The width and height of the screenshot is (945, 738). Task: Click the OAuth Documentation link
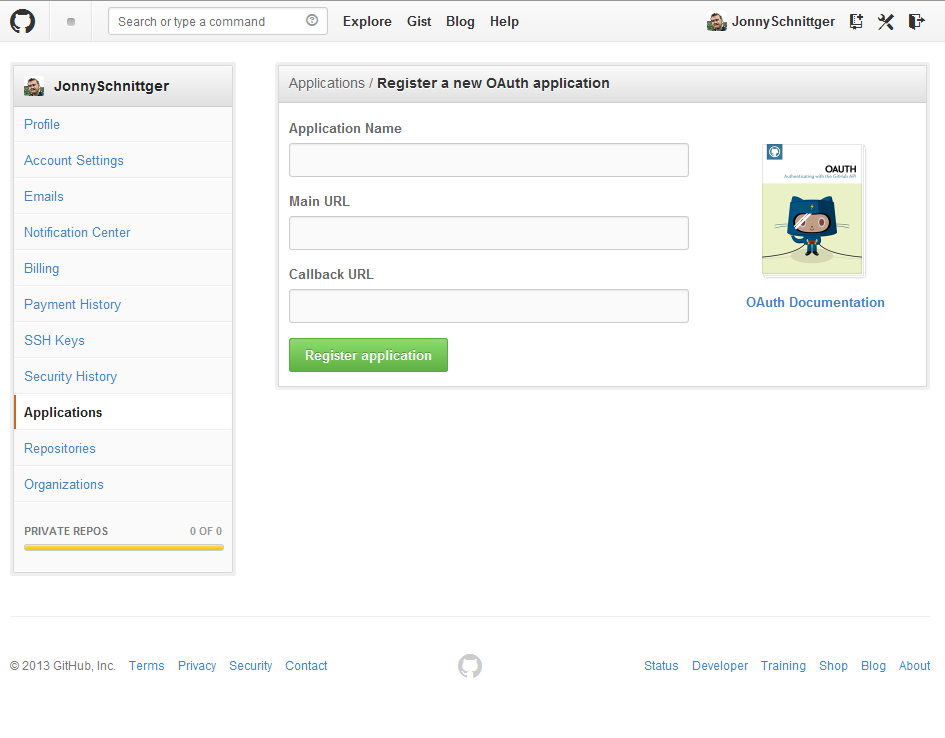[x=815, y=302]
